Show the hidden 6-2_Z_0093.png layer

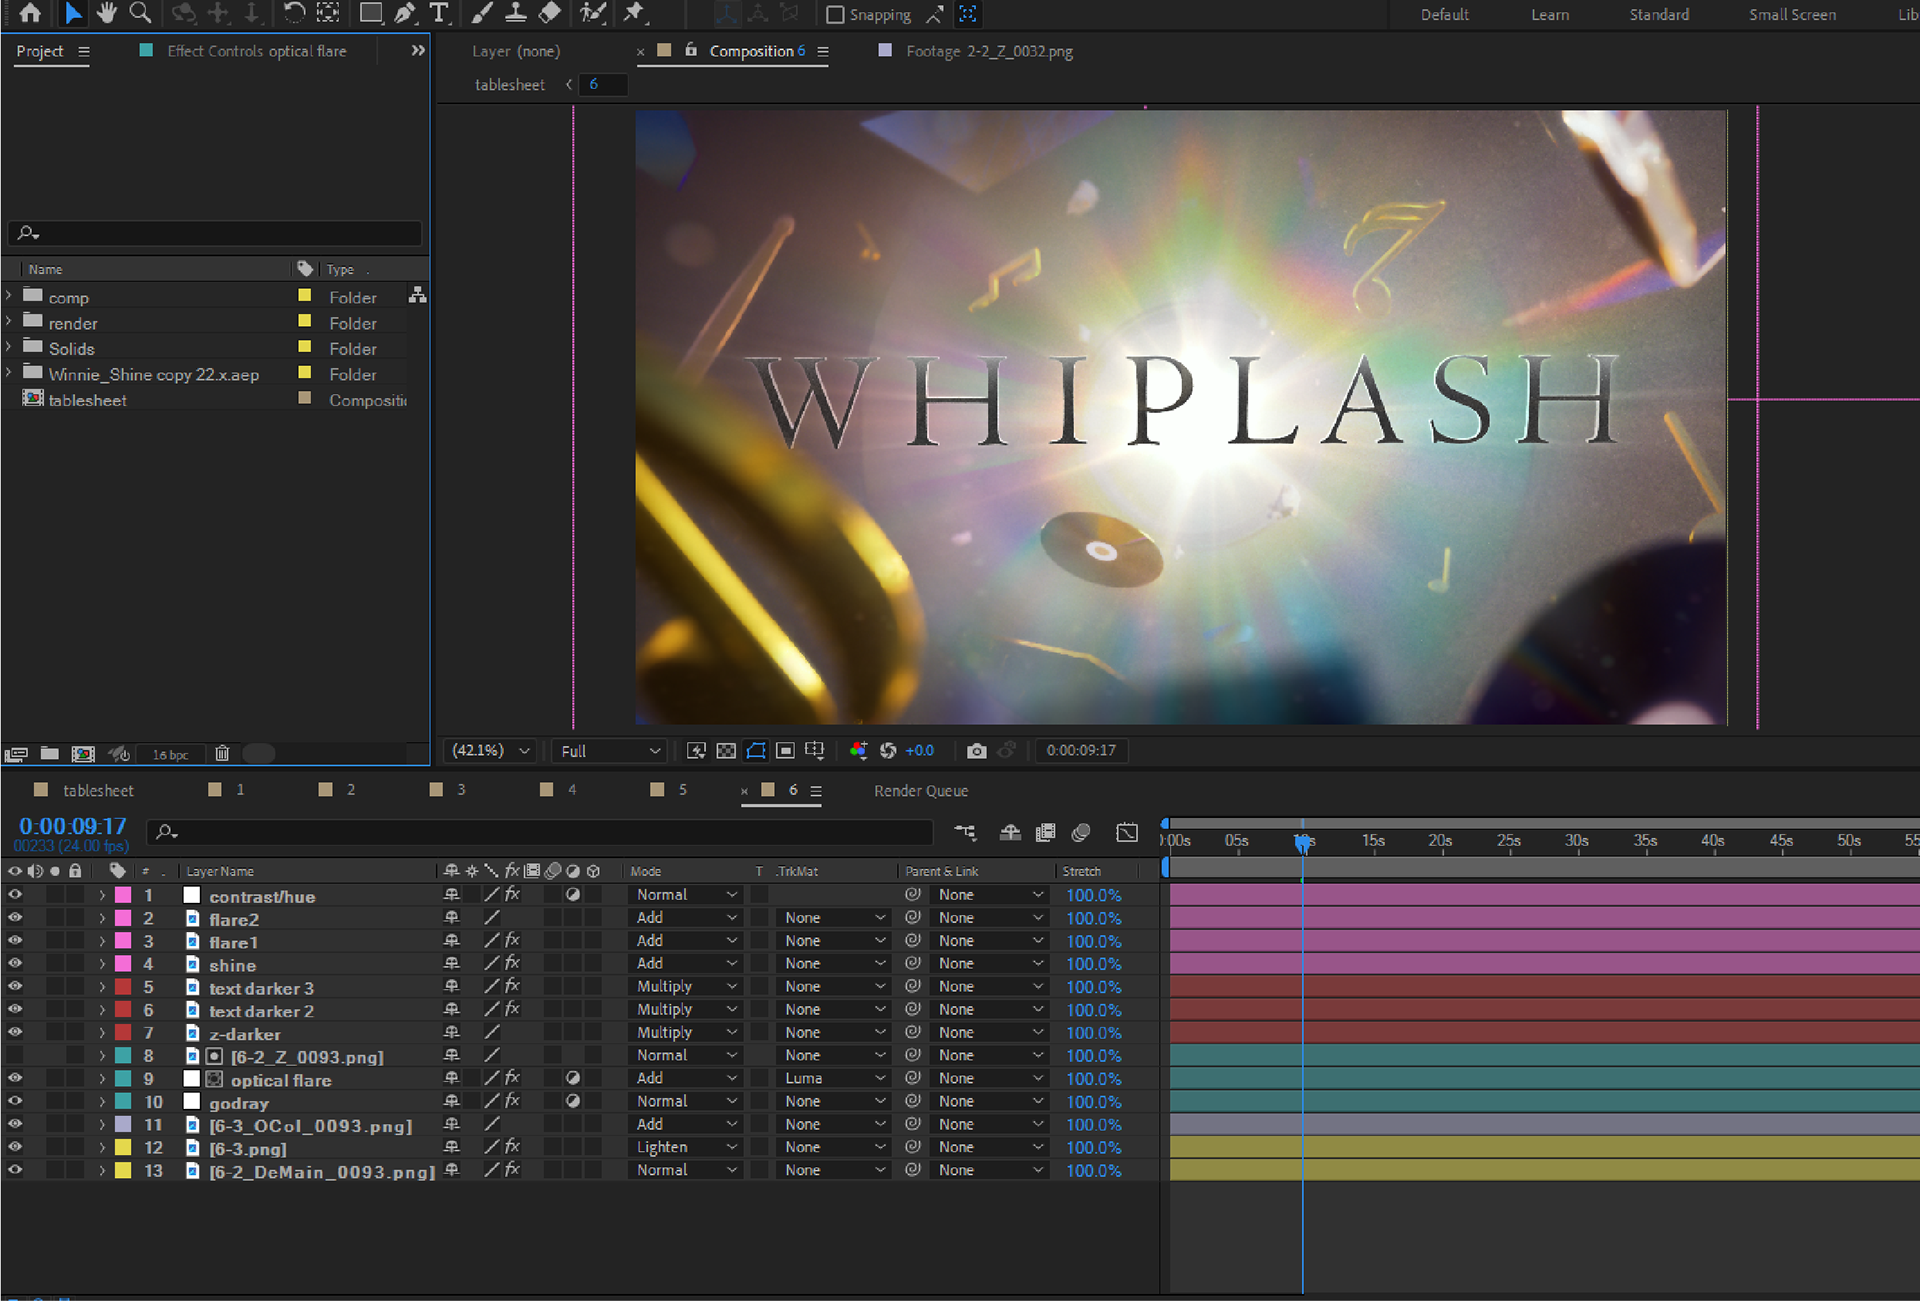pyautogui.click(x=14, y=1056)
